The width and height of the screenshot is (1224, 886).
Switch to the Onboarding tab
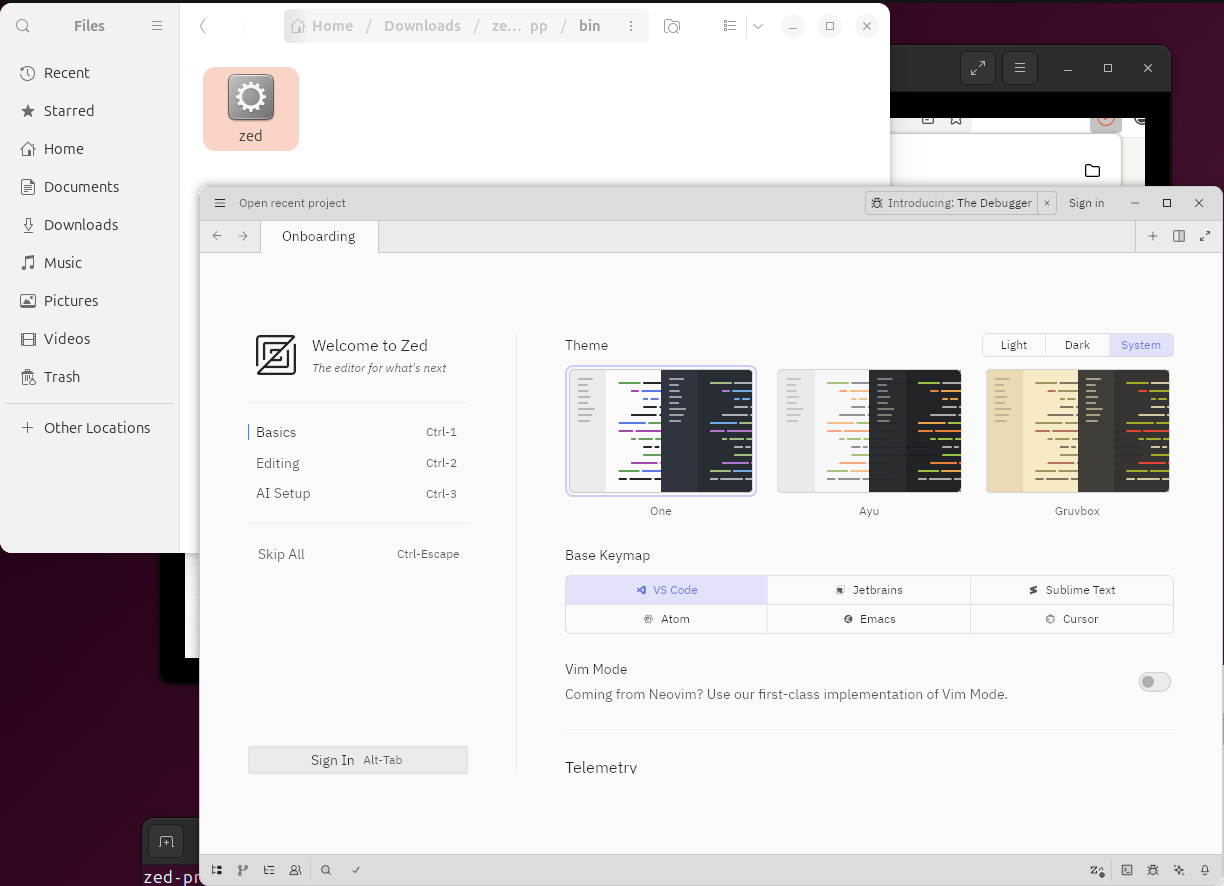click(319, 236)
